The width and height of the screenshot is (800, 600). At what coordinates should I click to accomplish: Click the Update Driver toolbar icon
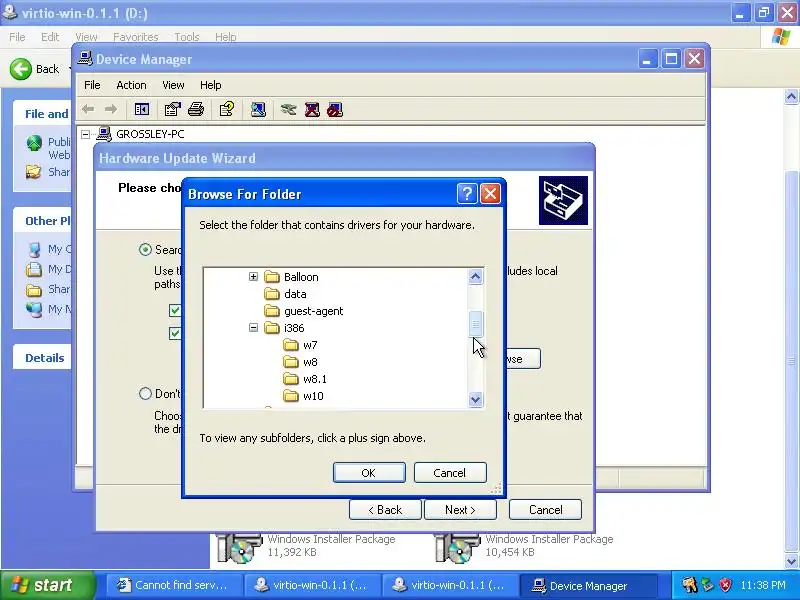click(288, 109)
